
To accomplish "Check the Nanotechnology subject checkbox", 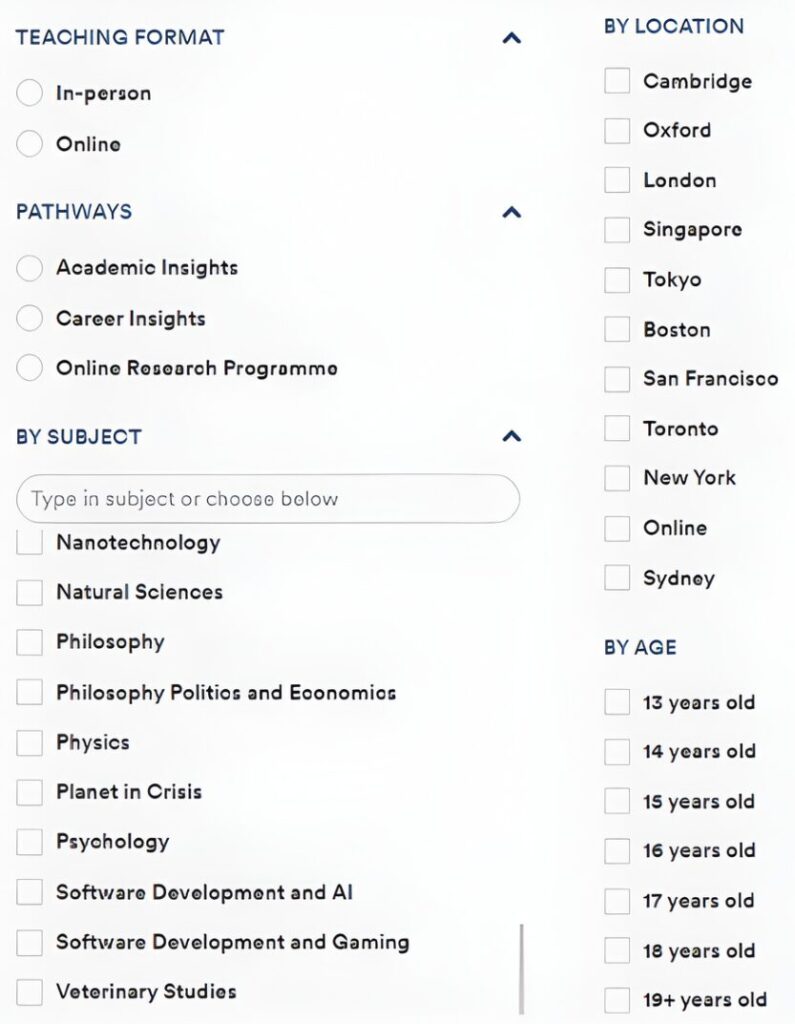I will [x=30, y=543].
